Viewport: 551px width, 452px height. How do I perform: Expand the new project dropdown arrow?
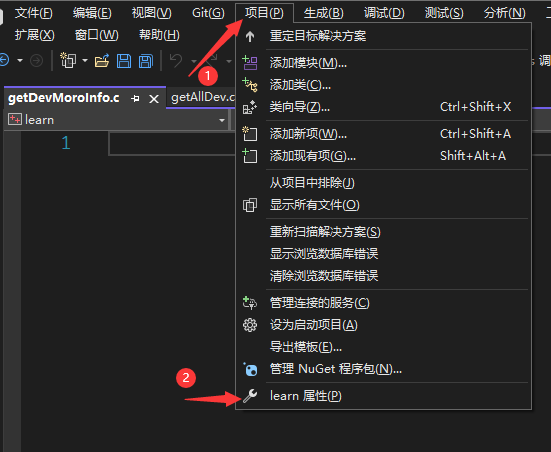[x=85, y=60]
